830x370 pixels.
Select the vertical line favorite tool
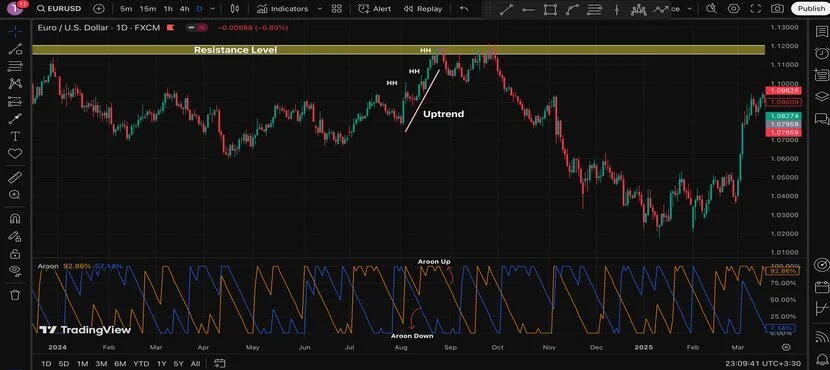tap(616, 9)
